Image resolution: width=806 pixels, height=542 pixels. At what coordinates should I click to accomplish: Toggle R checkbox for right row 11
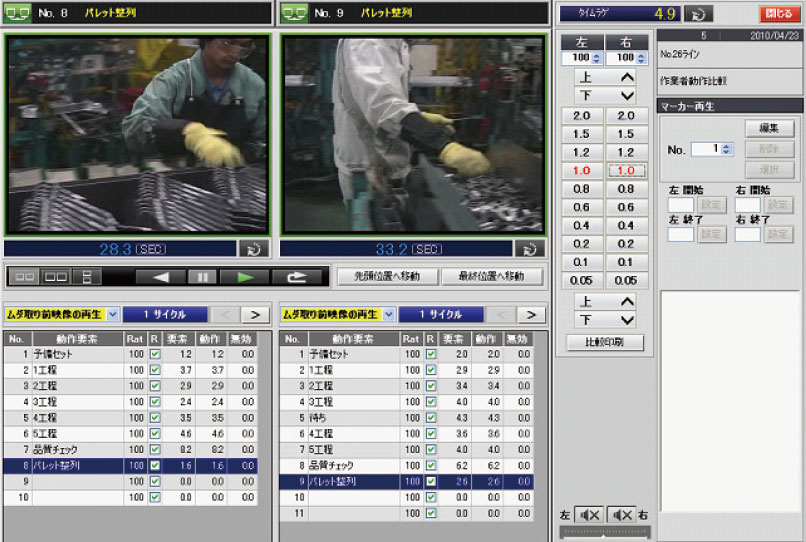click(431, 514)
